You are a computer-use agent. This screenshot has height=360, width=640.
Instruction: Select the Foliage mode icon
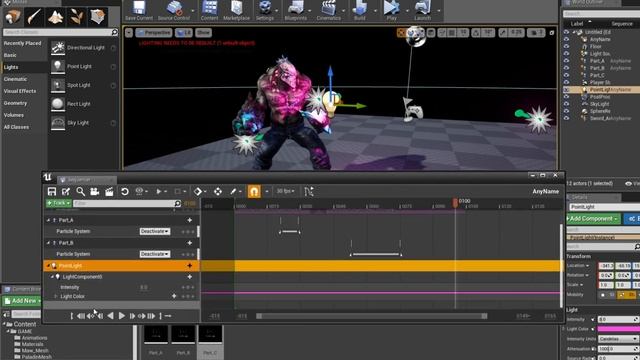(x=76, y=17)
